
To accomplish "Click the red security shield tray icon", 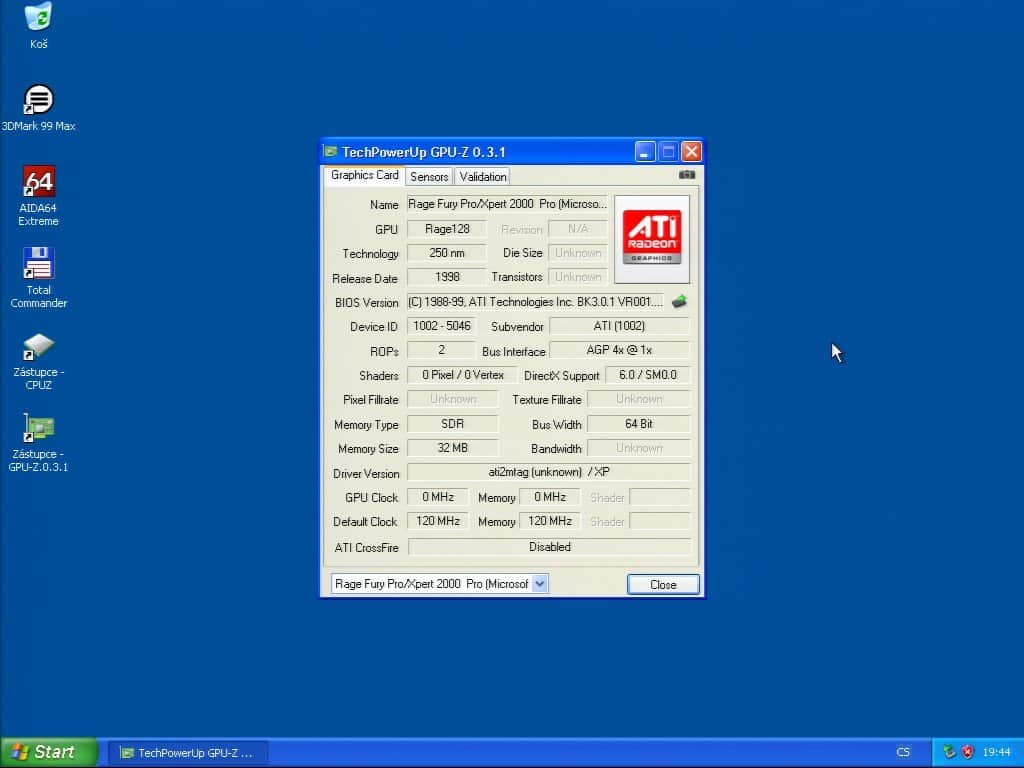I will pos(967,752).
